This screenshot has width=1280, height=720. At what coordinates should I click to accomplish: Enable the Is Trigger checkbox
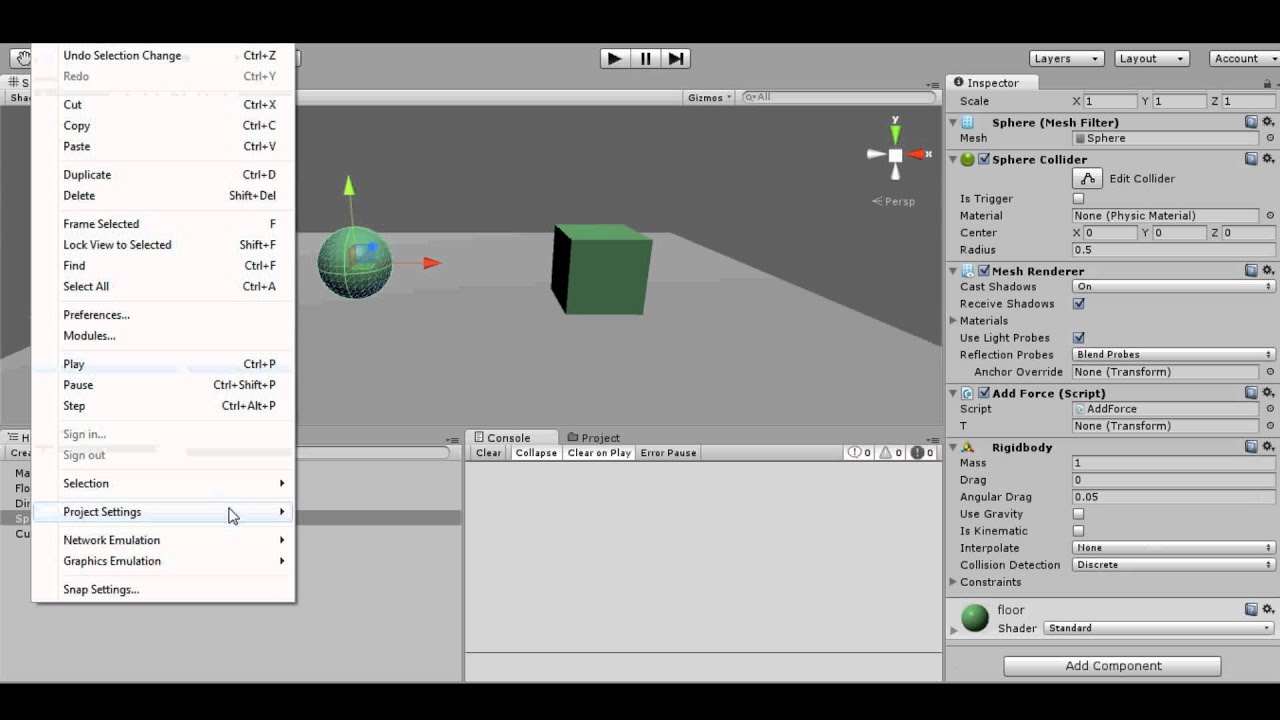(1078, 199)
